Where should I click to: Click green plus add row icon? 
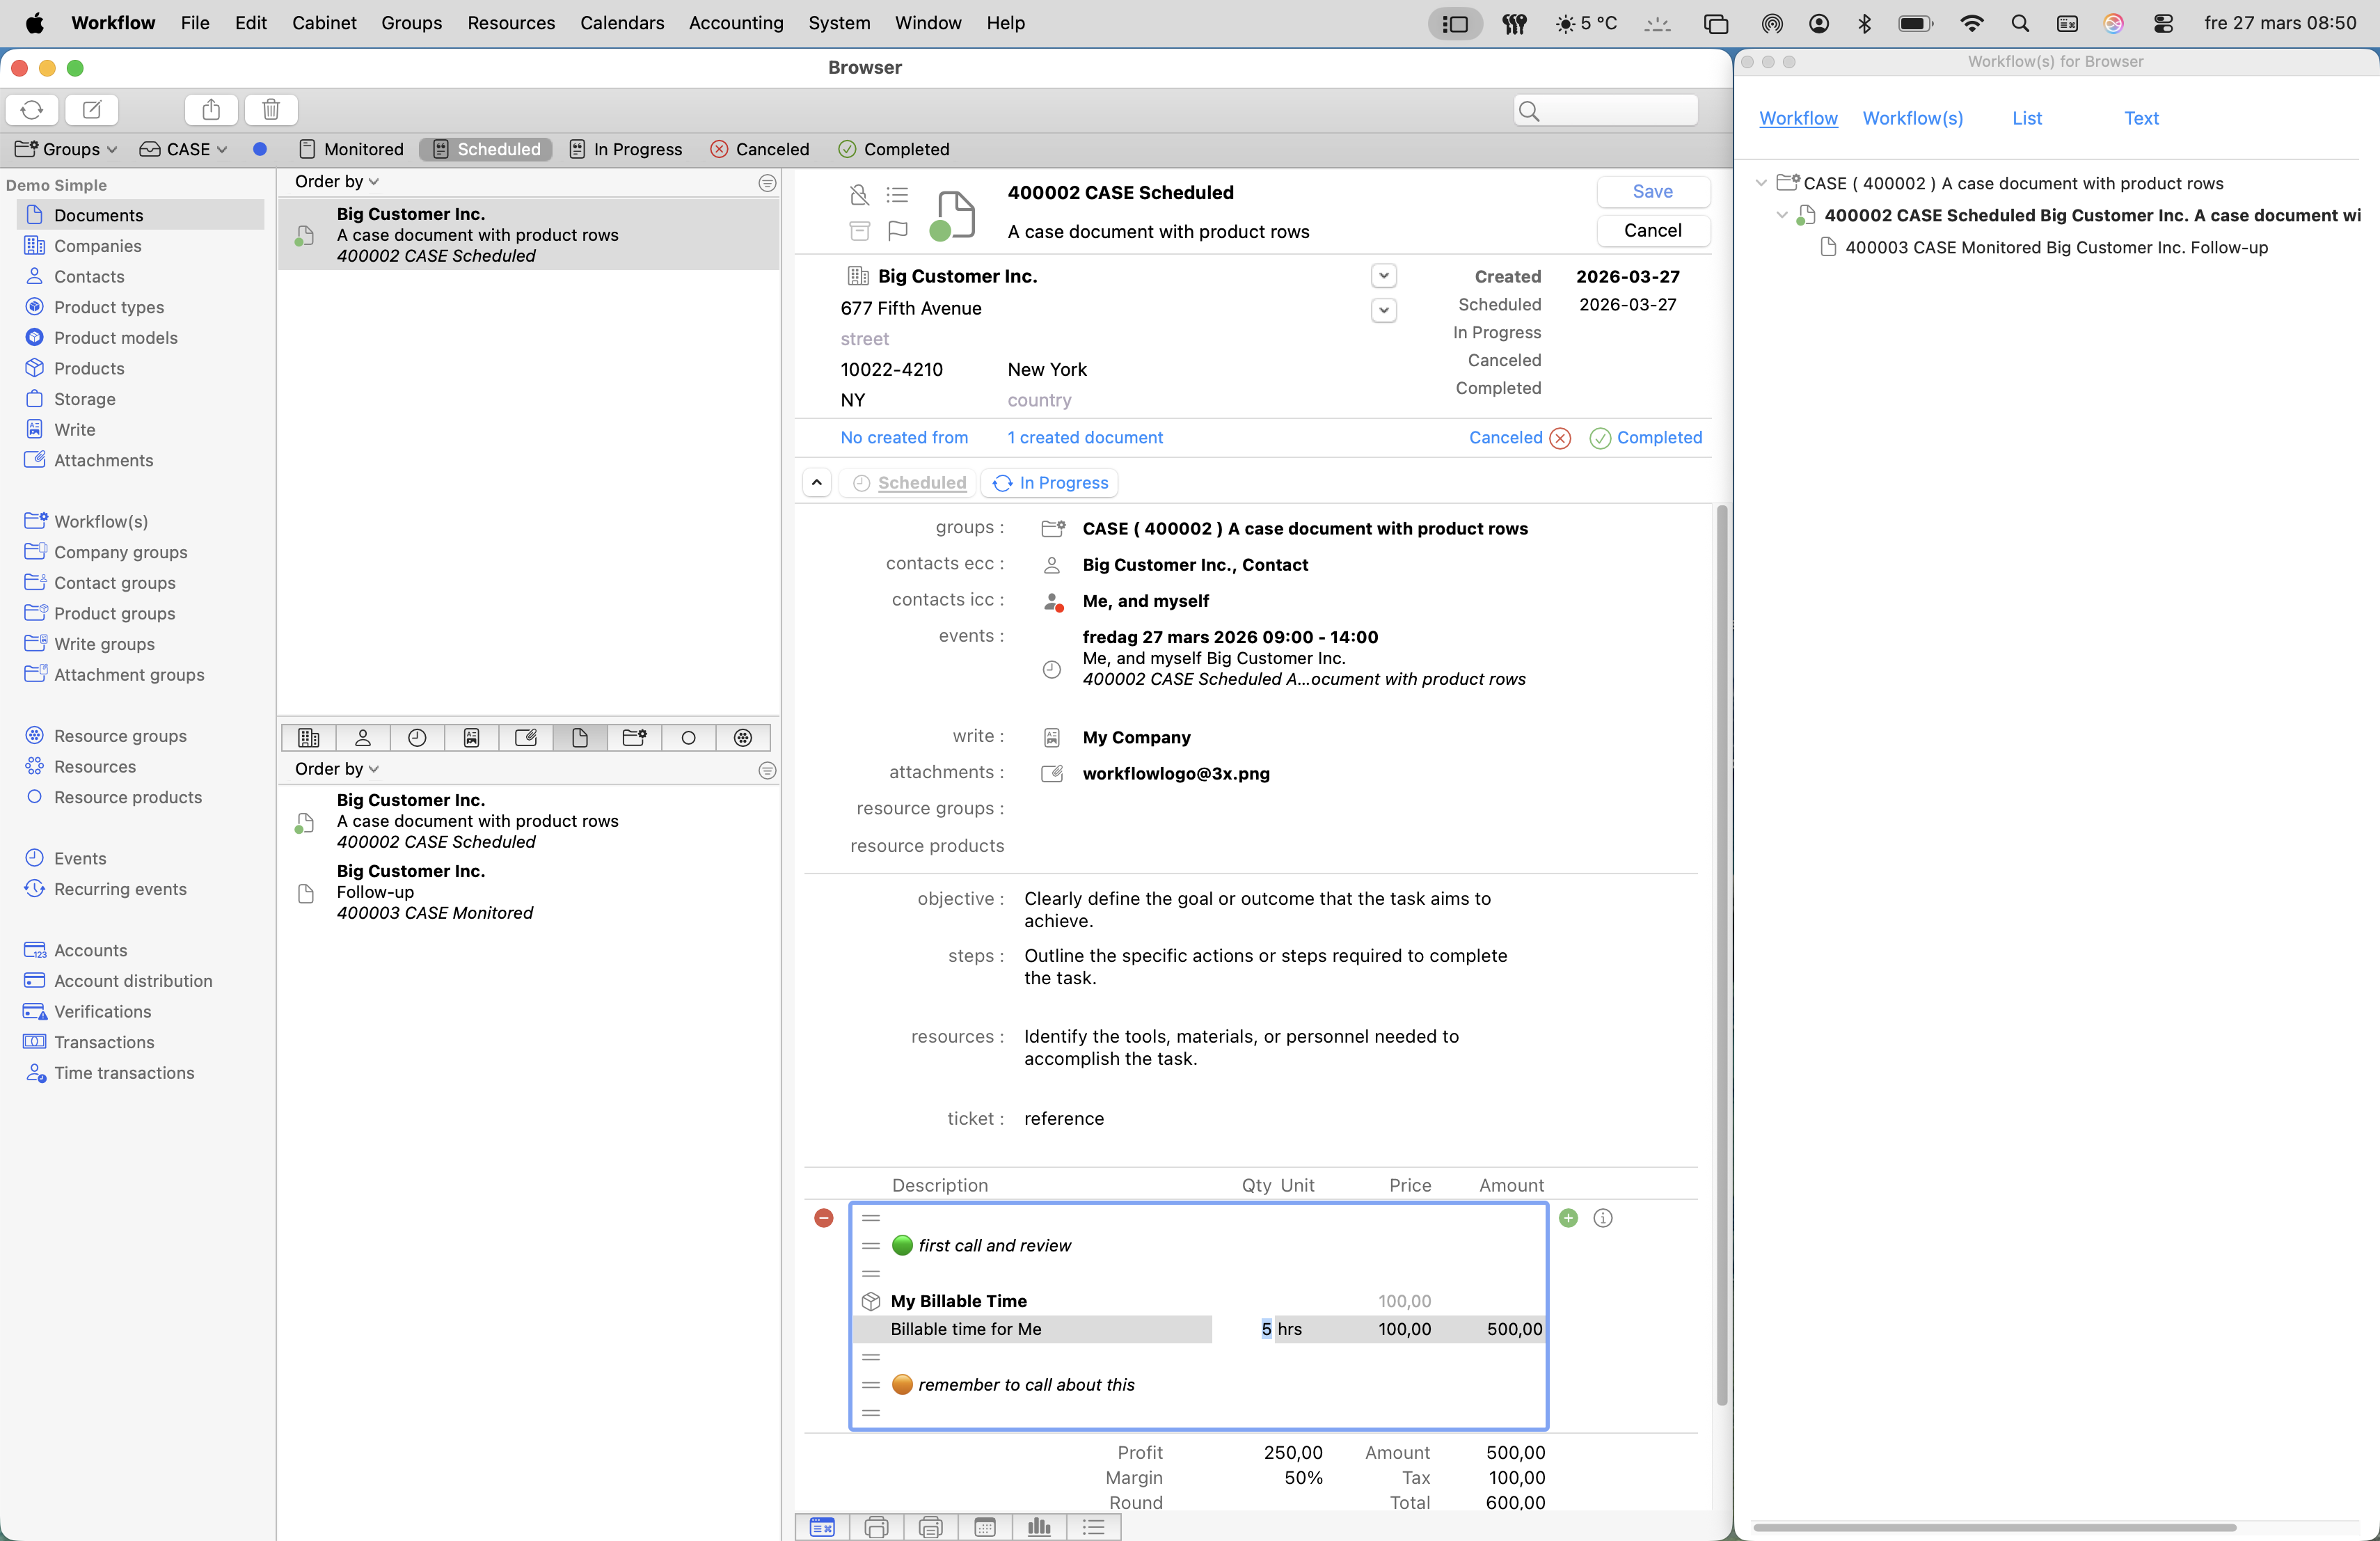tap(1568, 1217)
